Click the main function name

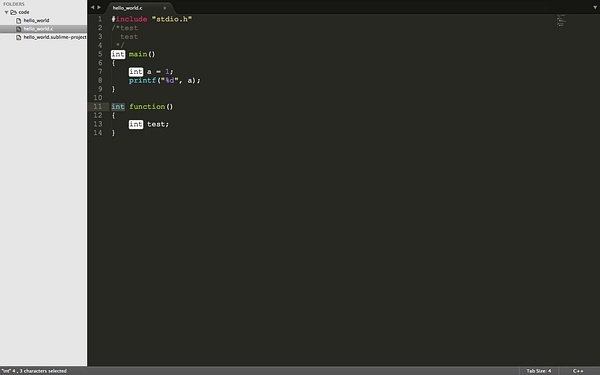(138, 54)
